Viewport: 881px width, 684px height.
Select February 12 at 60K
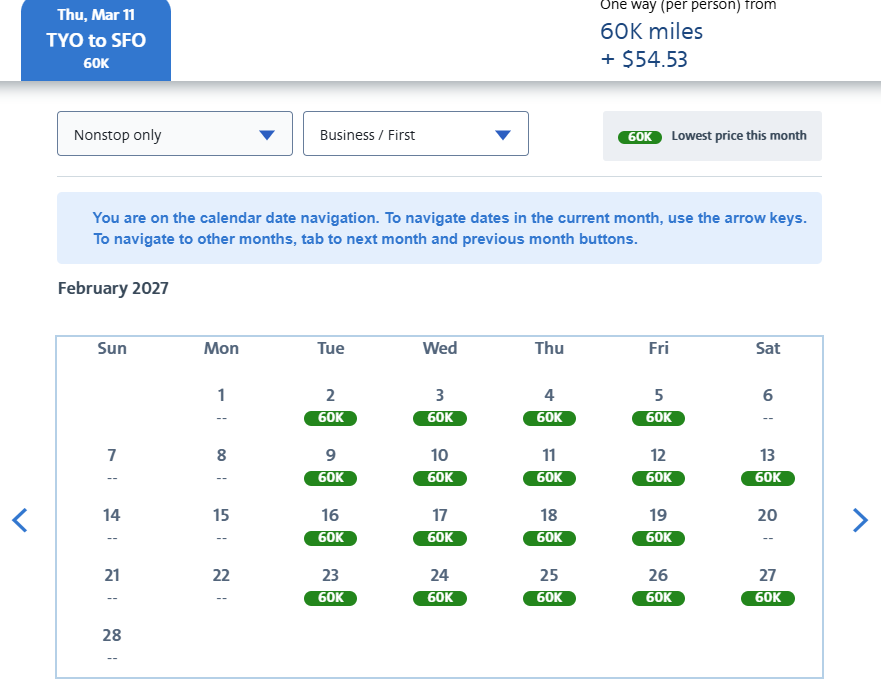click(x=659, y=466)
